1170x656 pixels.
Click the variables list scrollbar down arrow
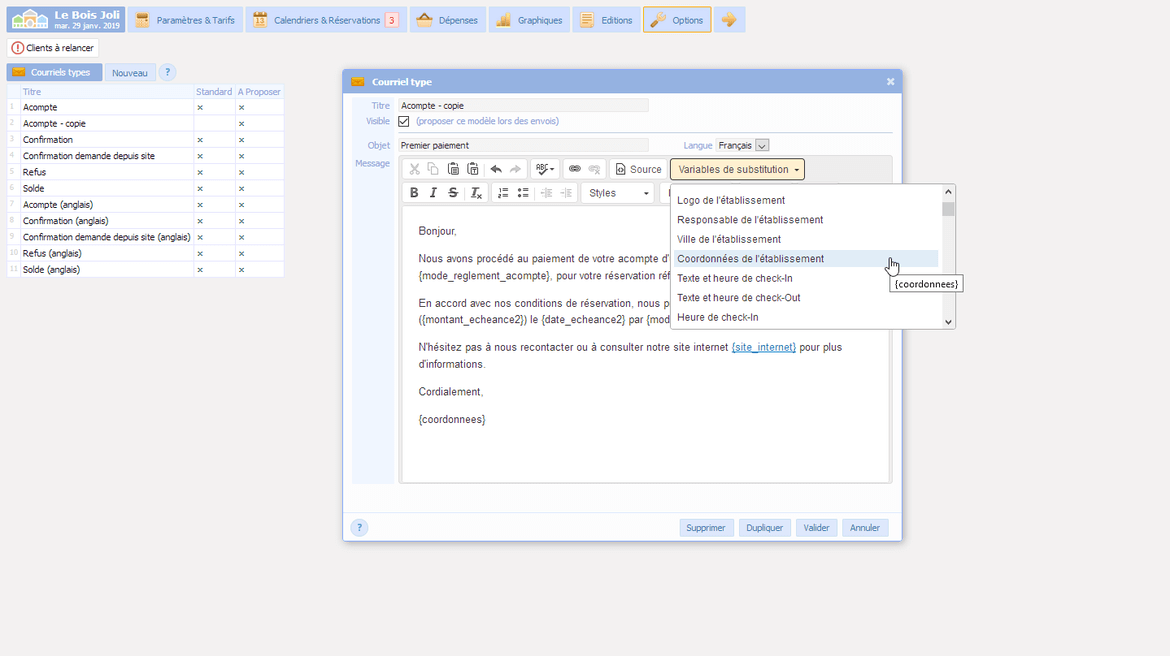coord(948,322)
